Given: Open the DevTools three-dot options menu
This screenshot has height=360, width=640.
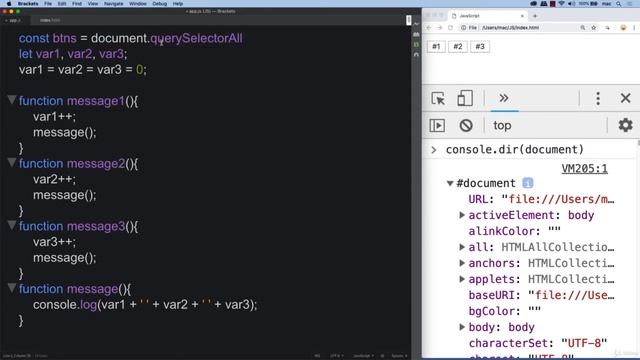Looking at the screenshot, I should 598,98.
